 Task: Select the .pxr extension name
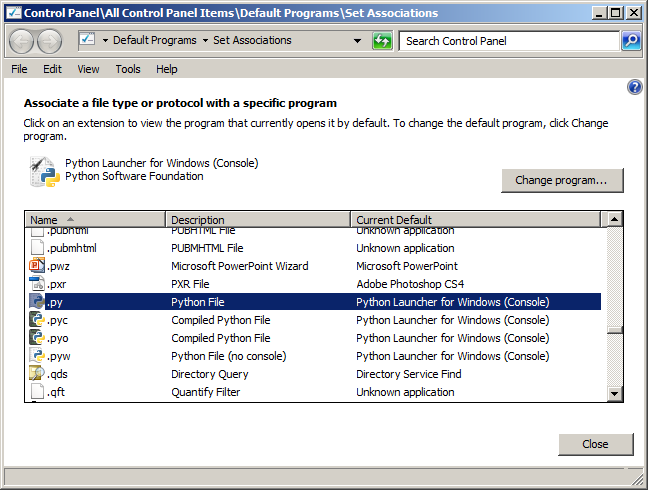tap(57, 284)
